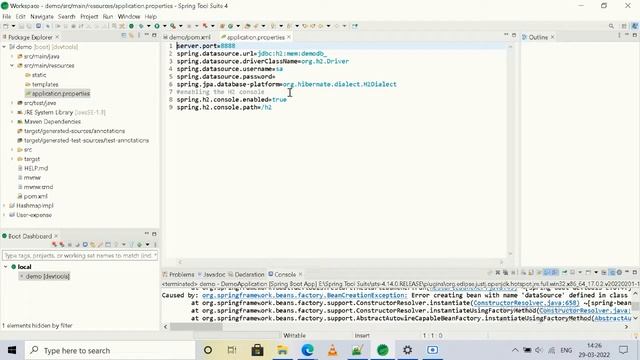This screenshot has width=640, height=360.
Task: Collapse the src/main/resources folder
Action: click(x=12, y=66)
